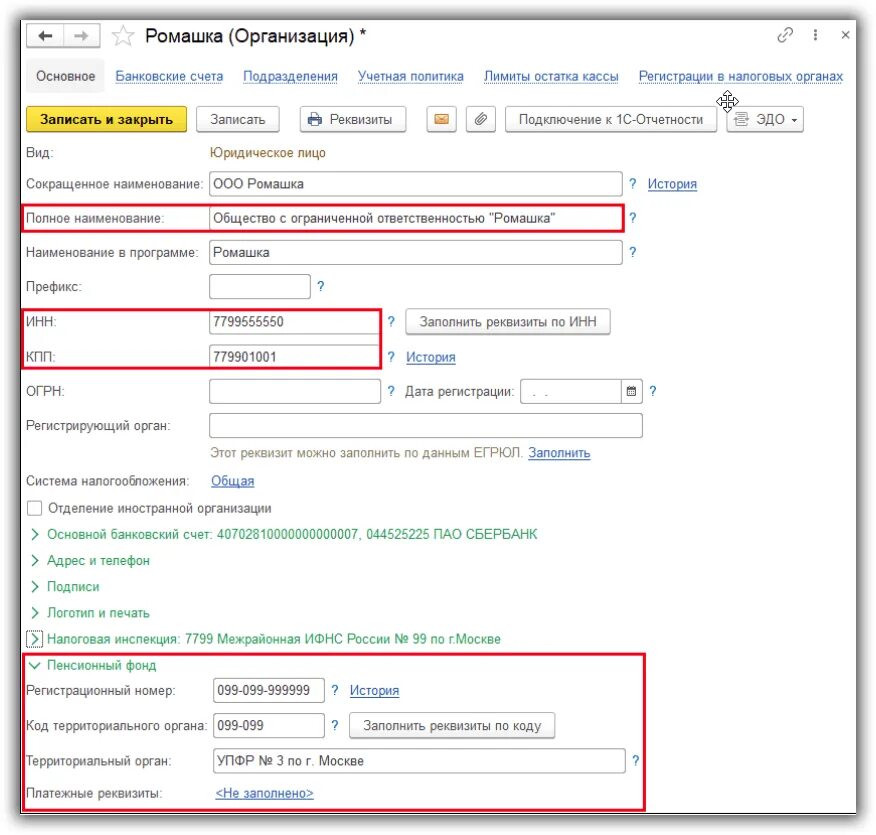The image size is (876, 835).
Task: Show help for Территориальный орган field
Action: (x=635, y=760)
